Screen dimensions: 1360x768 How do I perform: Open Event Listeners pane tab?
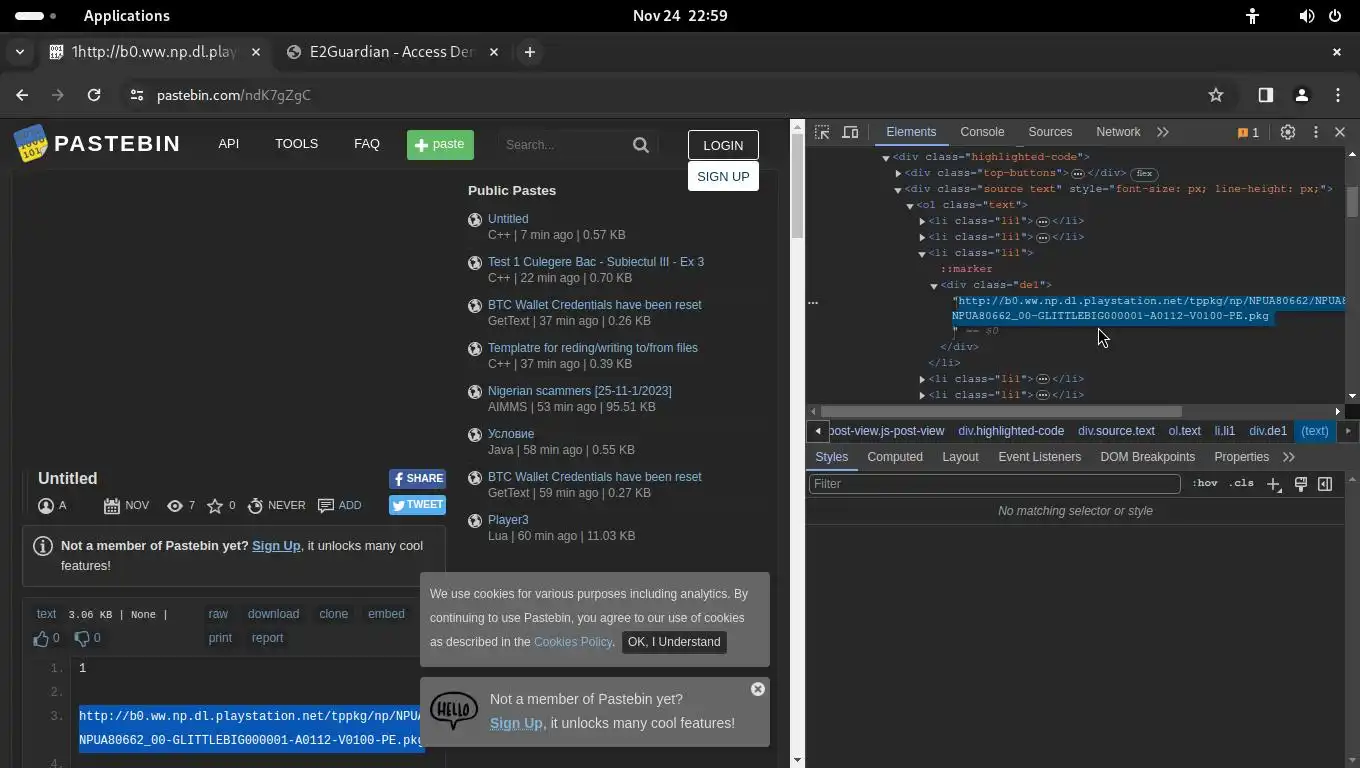pyautogui.click(x=1039, y=457)
